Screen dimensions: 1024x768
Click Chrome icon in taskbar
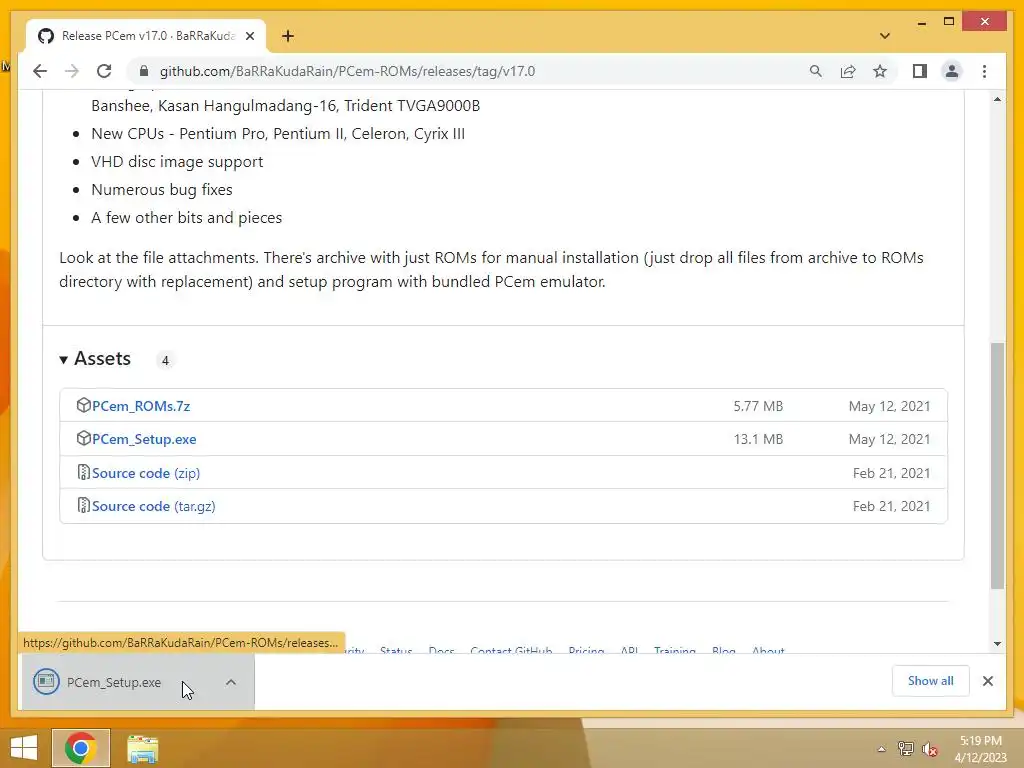coord(81,748)
